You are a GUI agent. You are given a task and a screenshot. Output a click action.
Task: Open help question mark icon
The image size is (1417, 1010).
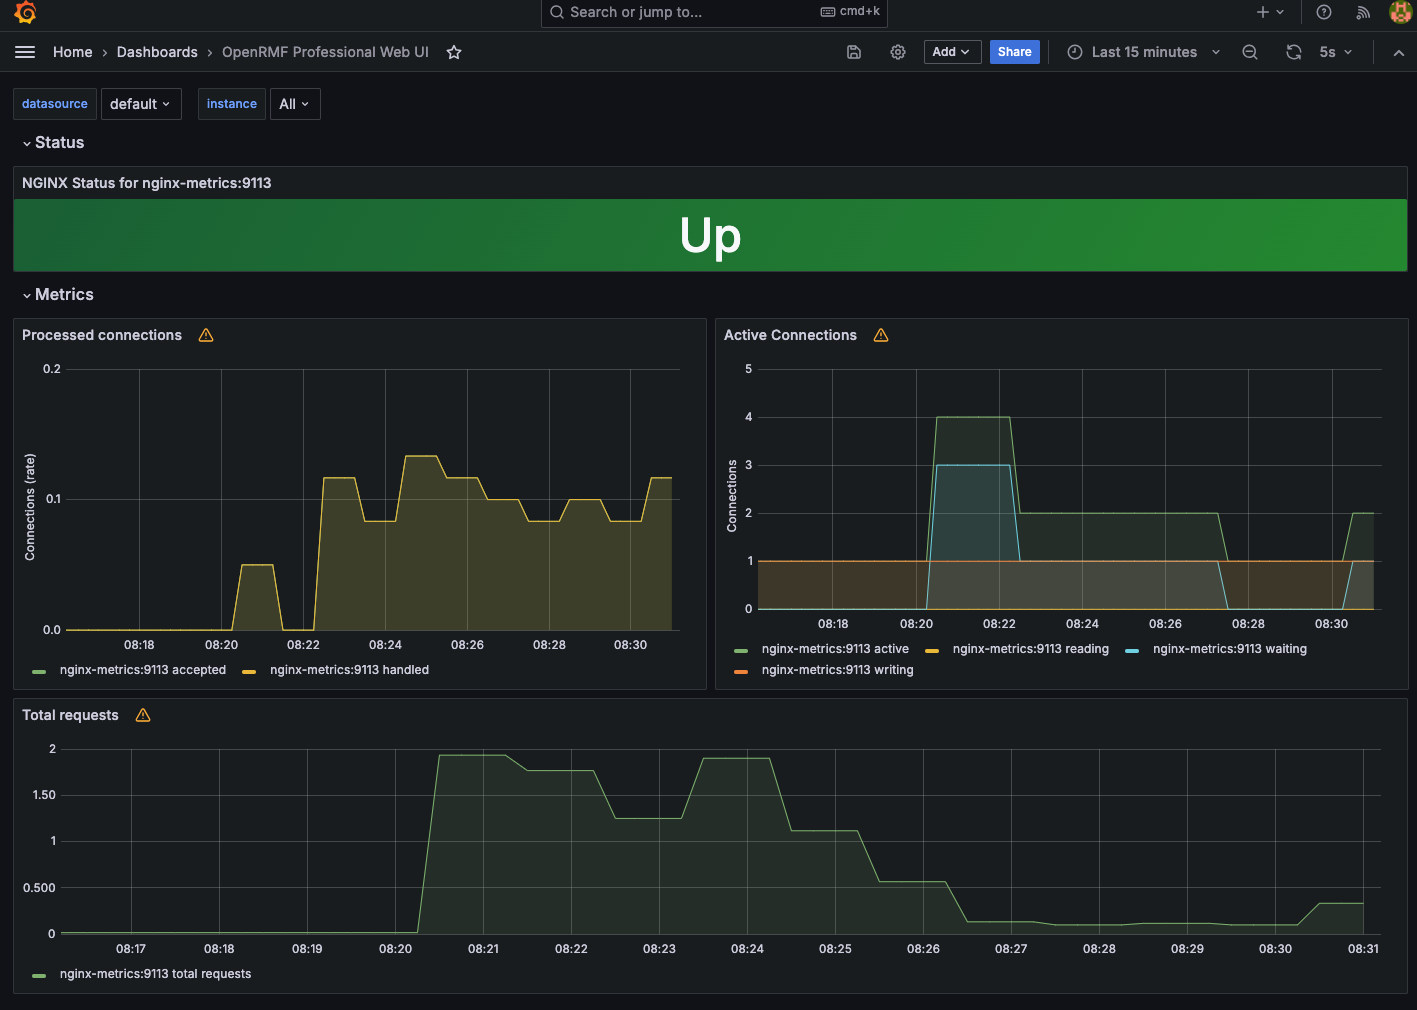pyautogui.click(x=1324, y=12)
